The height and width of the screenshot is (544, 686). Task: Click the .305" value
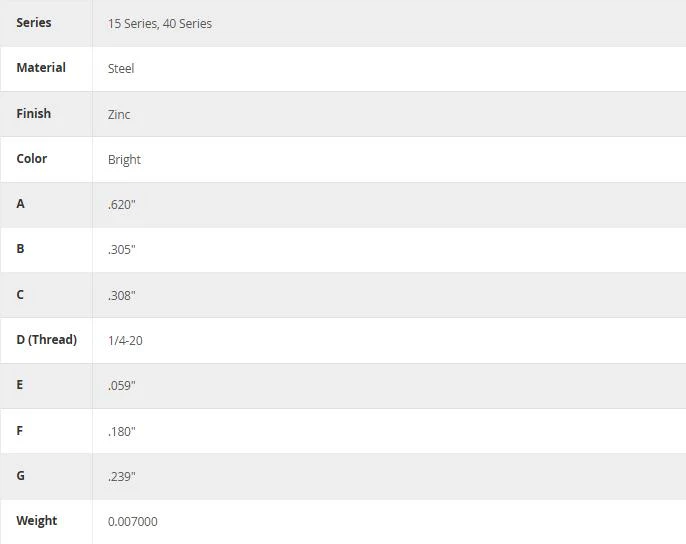[122, 249]
